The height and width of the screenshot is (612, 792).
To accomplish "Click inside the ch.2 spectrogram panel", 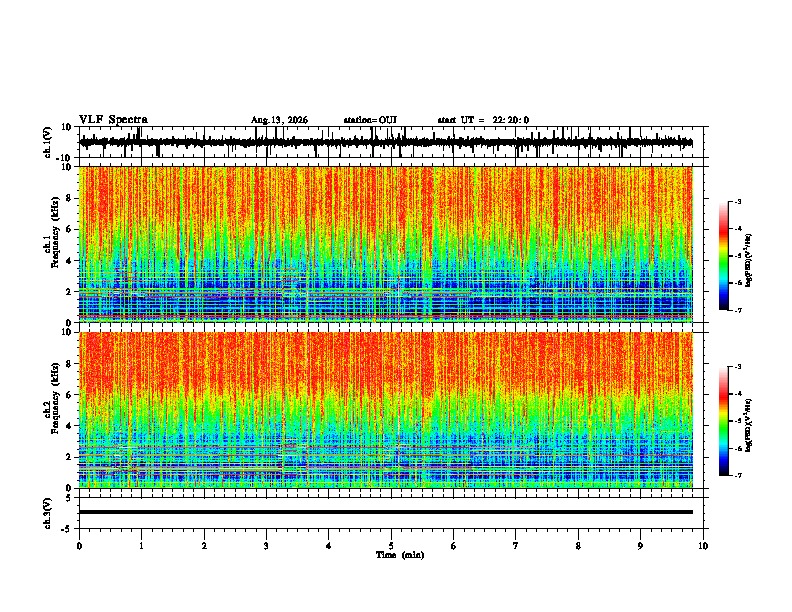I will tap(386, 410).
